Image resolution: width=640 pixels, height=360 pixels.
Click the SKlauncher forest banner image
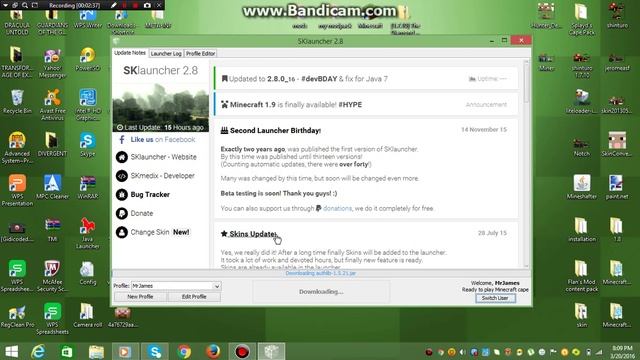click(x=161, y=107)
